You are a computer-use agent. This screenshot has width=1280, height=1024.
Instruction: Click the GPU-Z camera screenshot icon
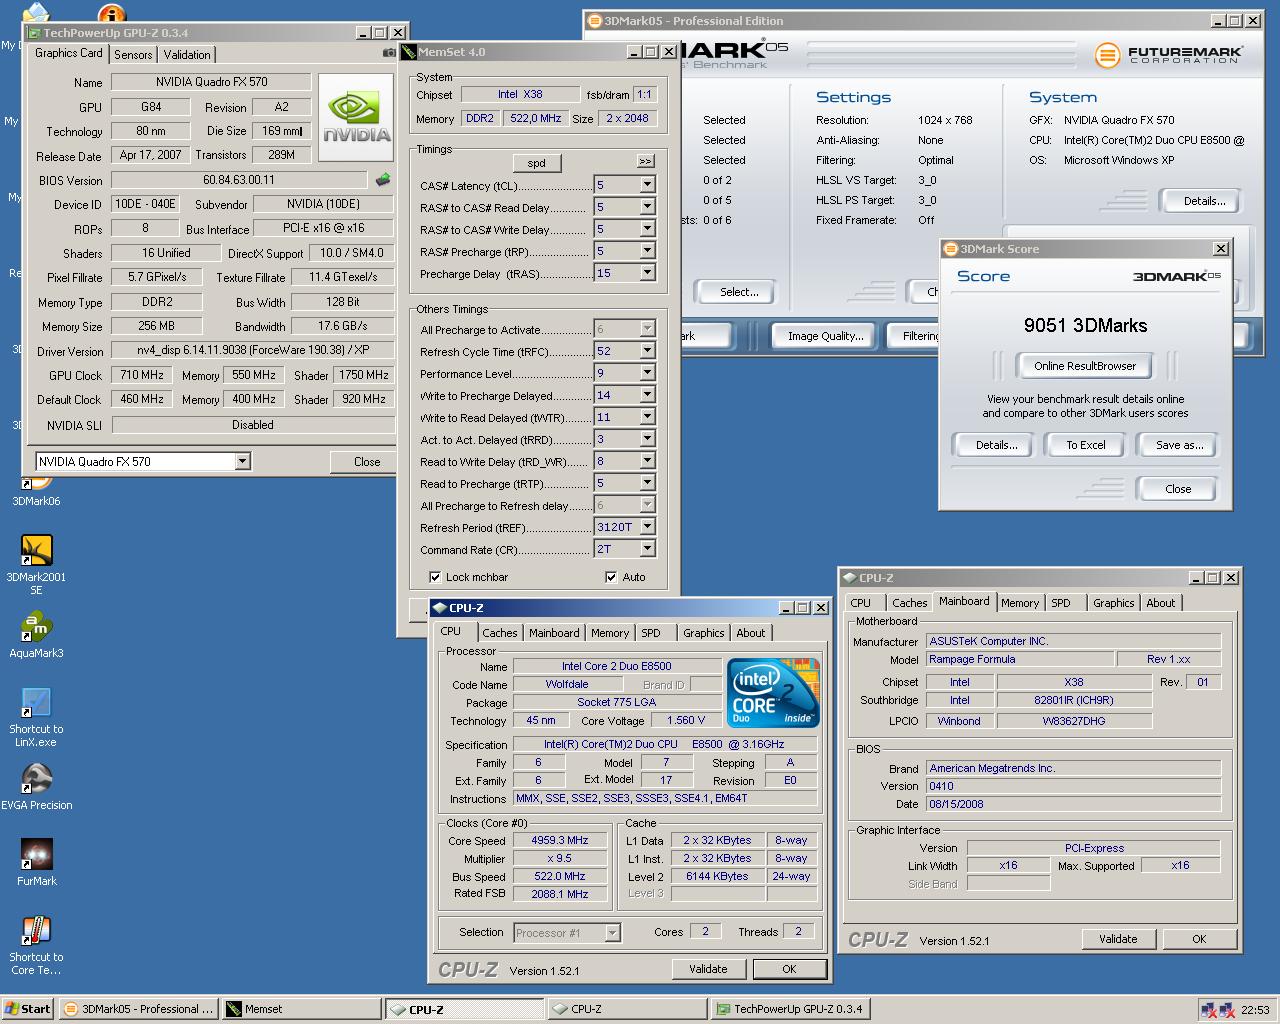pos(389,53)
